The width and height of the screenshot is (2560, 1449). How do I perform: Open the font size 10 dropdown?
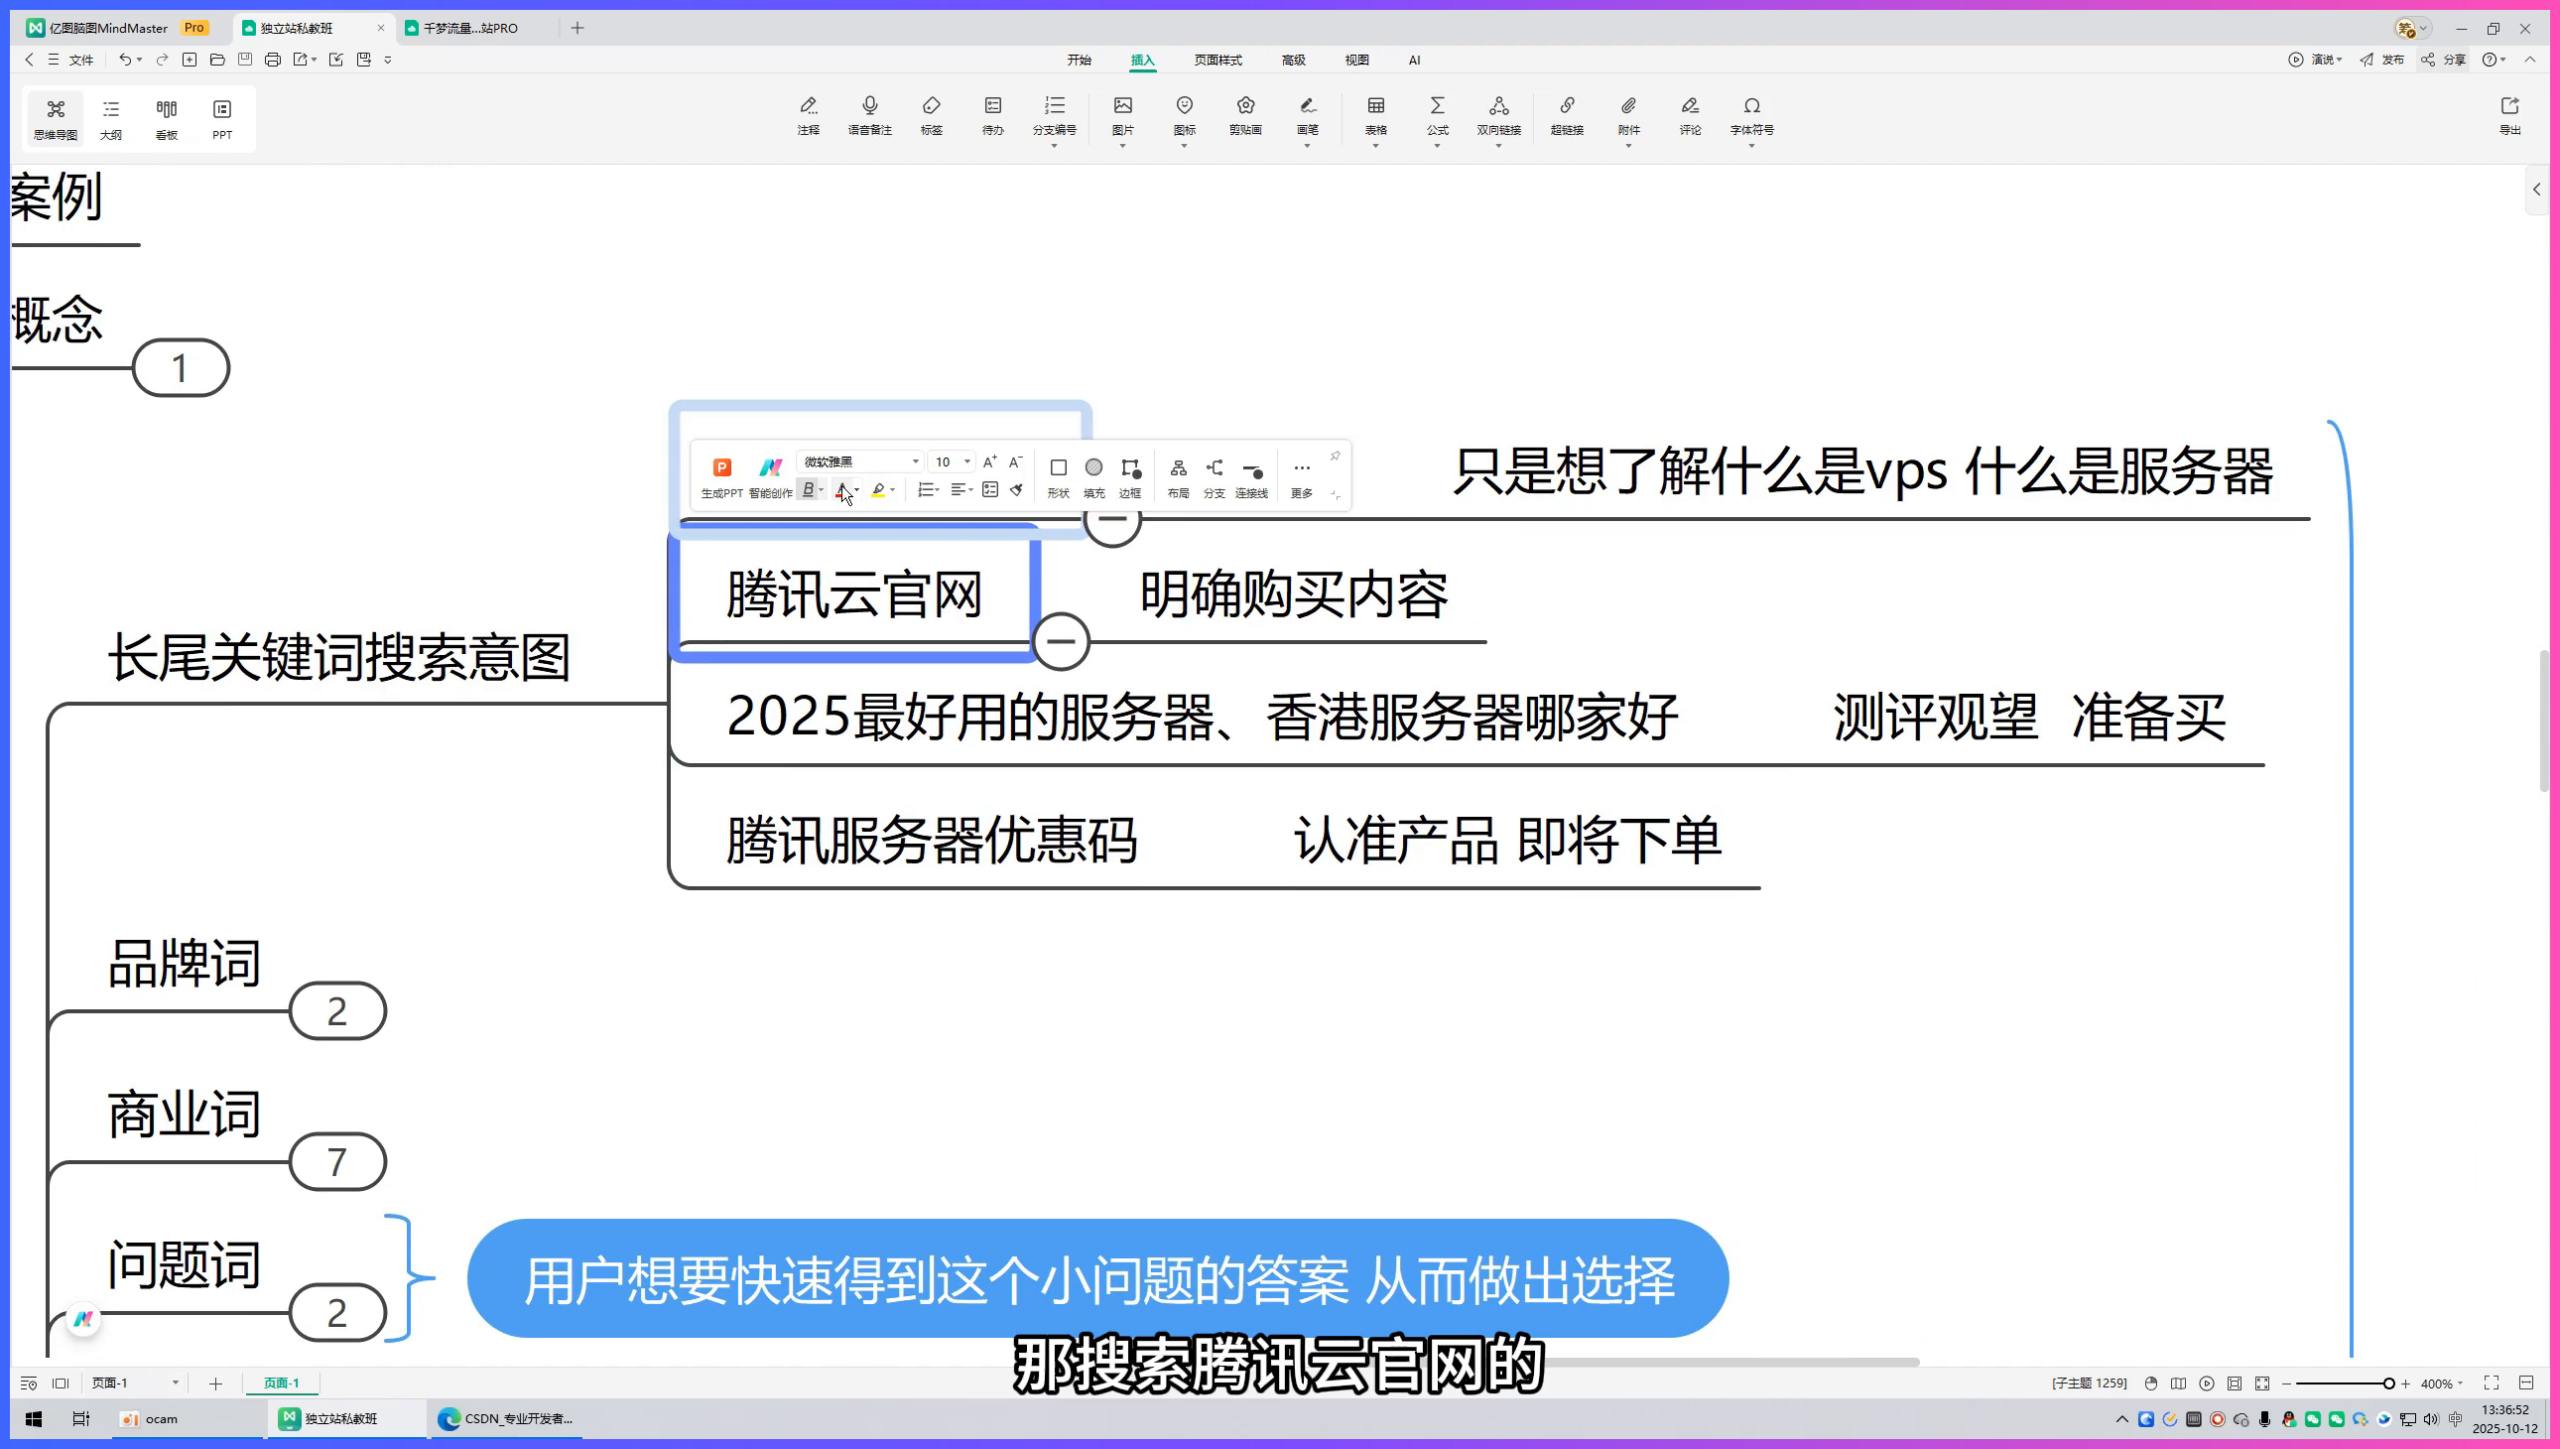[951, 462]
